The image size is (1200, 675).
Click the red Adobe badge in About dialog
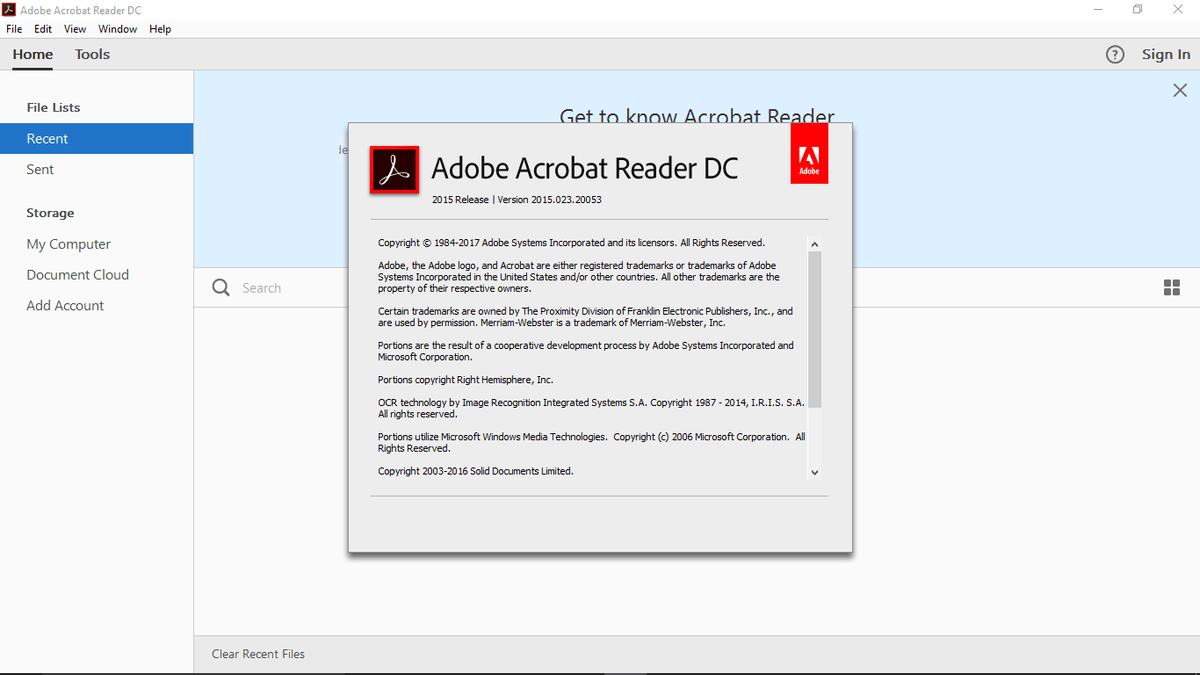(x=809, y=154)
